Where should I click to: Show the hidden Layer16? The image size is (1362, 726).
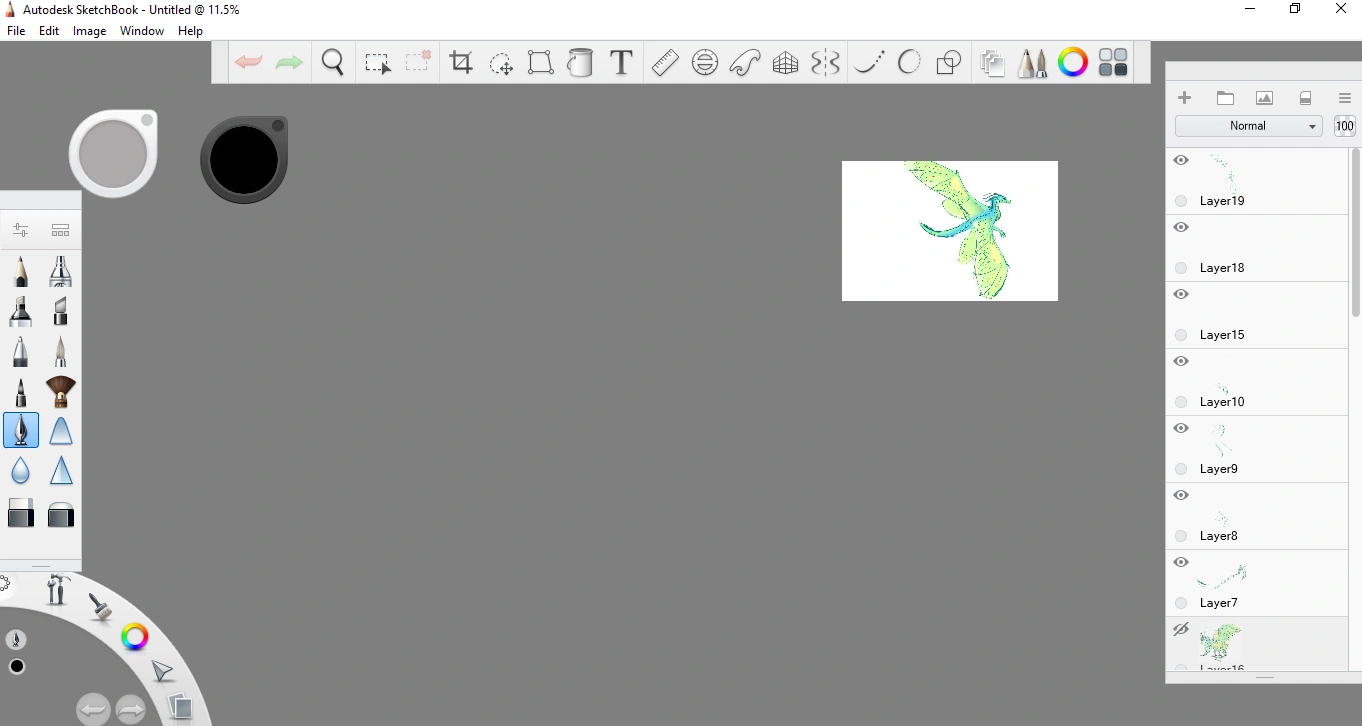pyautogui.click(x=1181, y=629)
